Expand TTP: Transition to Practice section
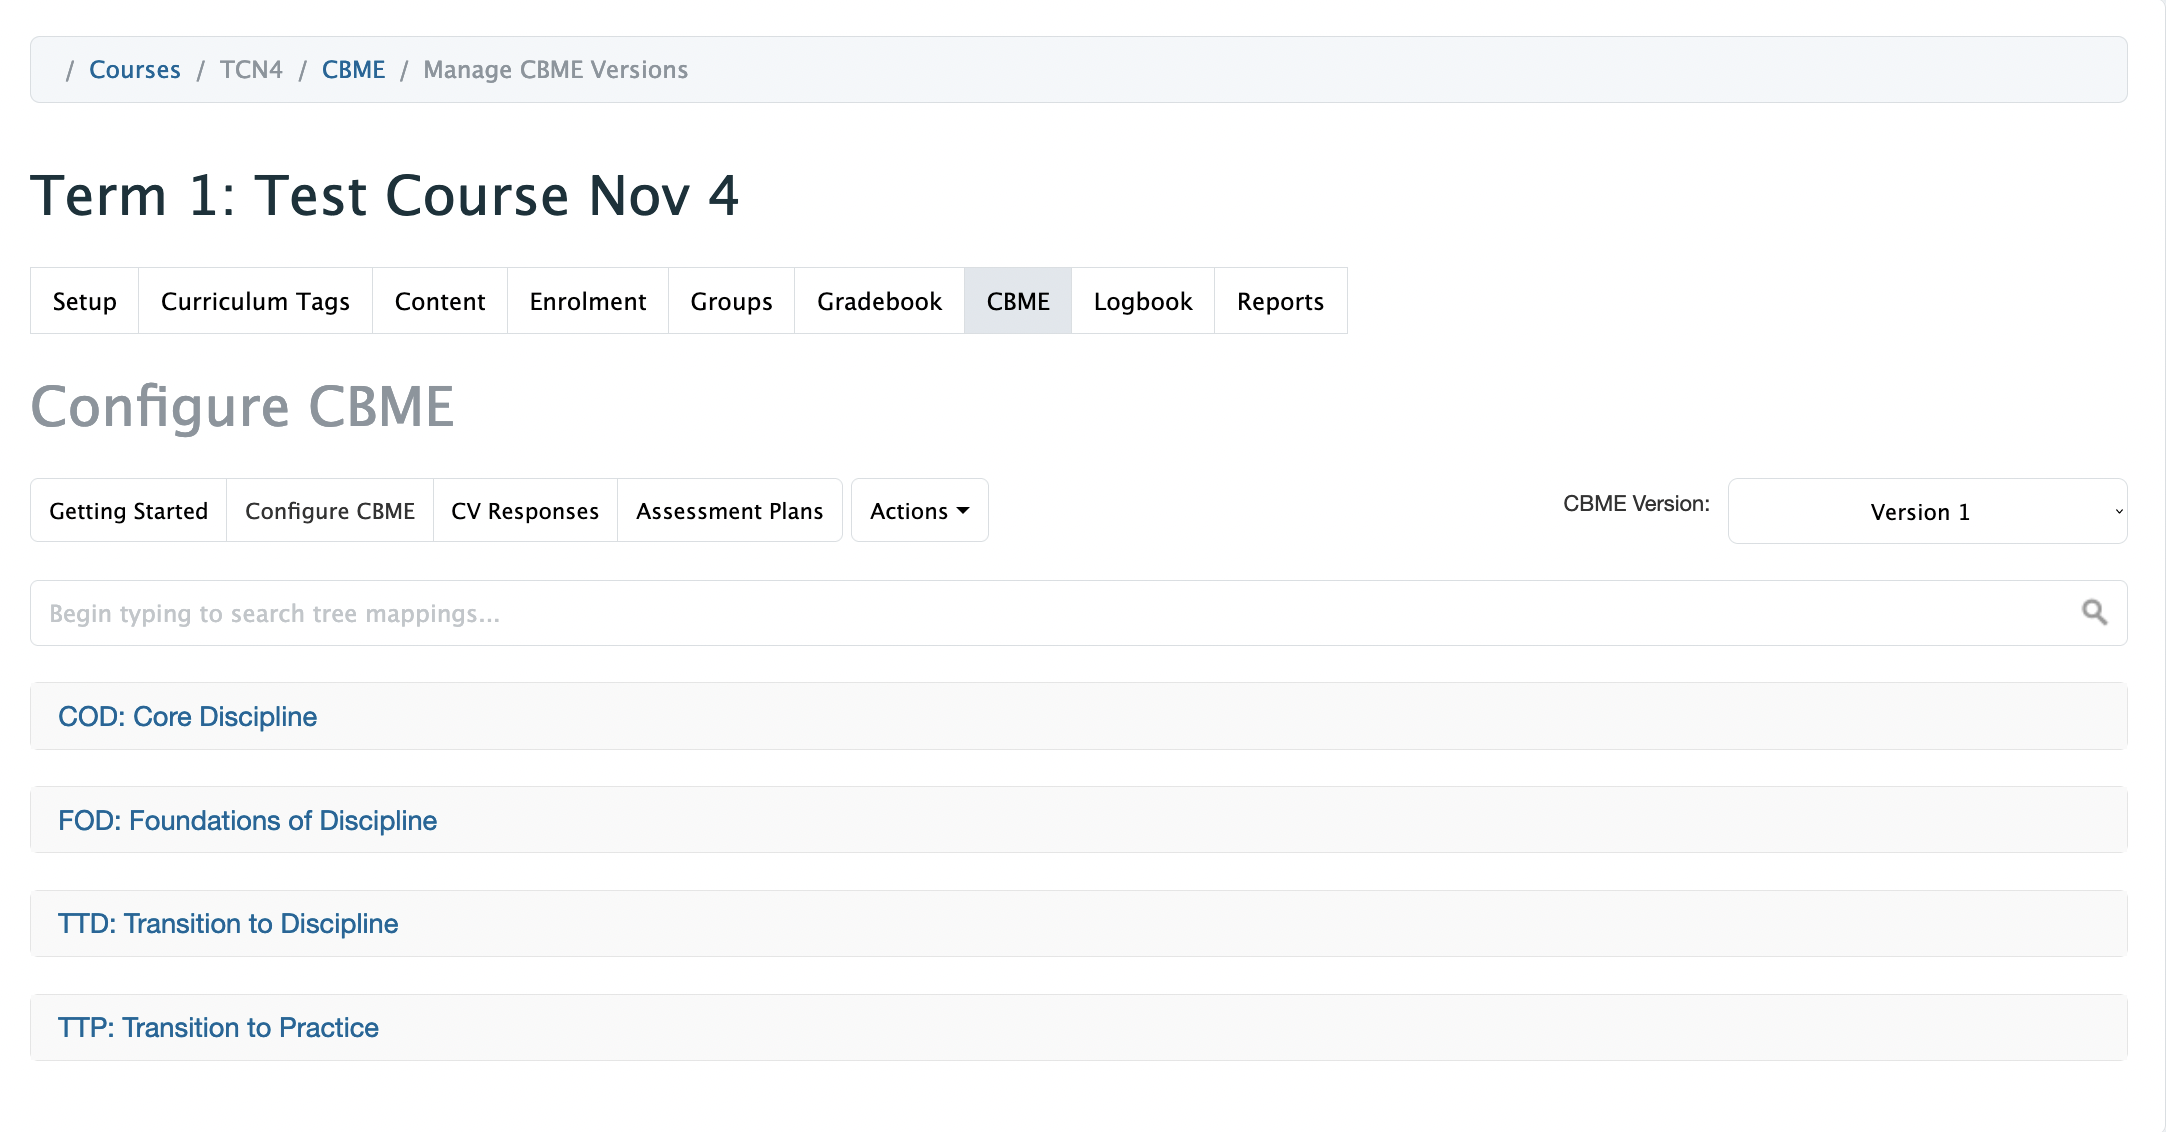The width and height of the screenshot is (2166, 1132). (x=218, y=1028)
